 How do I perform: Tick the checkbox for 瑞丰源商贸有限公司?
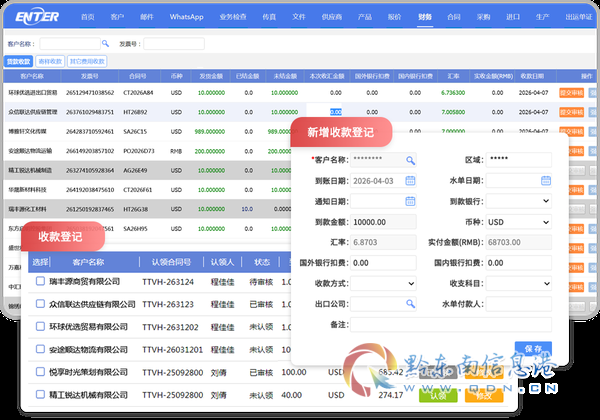click(40, 281)
